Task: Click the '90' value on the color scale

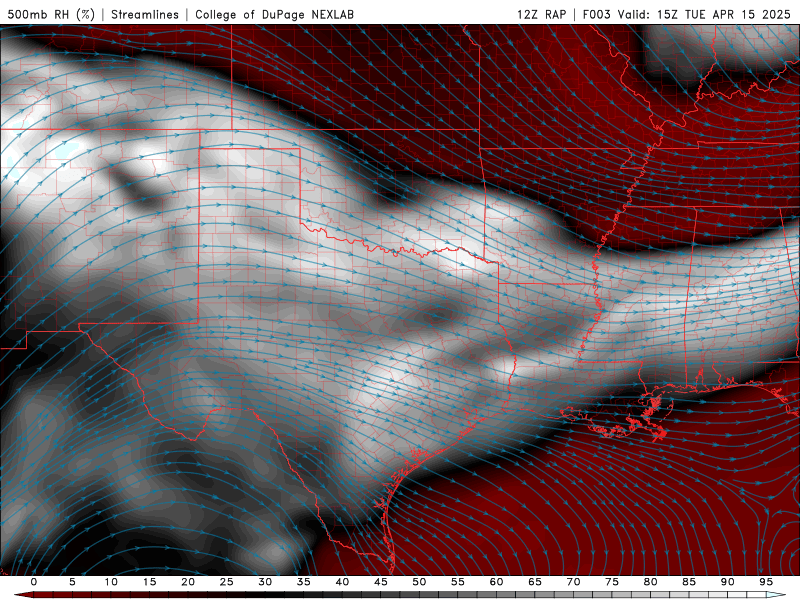Action: click(727, 582)
